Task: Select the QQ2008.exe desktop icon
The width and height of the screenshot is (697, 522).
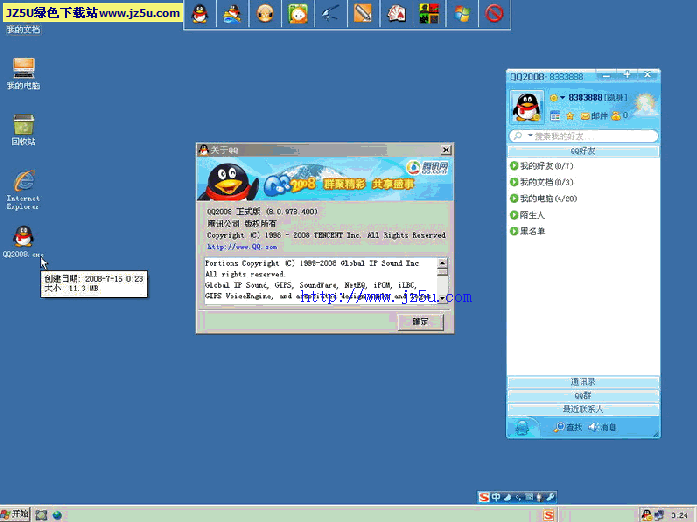Action: click(x=23, y=241)
